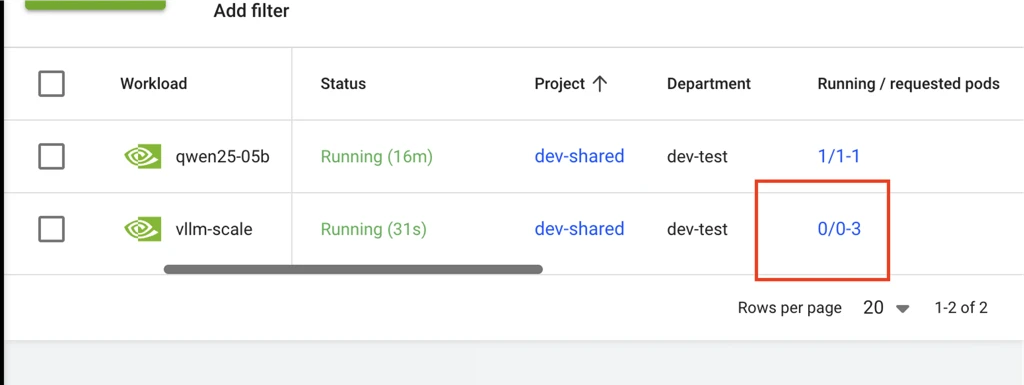This screenshot has width=1024, height=385.
Task: Click the green button above the table
Action: (x=95, y=5)
